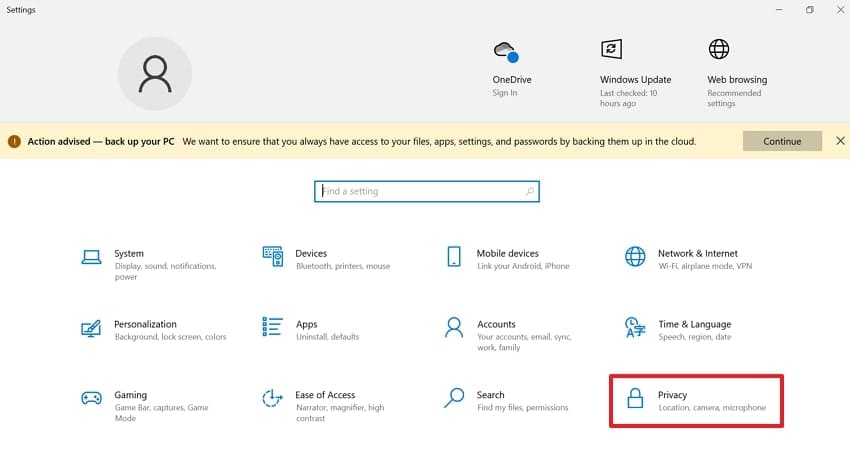Image resolution: width=850 pixels, height=452 pixels.
Task: Open System settings laptop icon
Action: click(x=91, y=257)
